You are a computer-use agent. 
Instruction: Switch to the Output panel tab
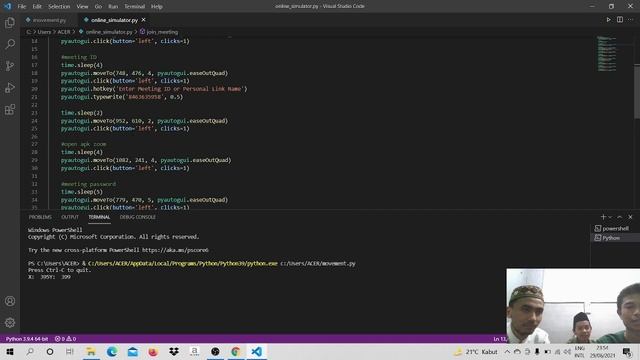(70, 217)
